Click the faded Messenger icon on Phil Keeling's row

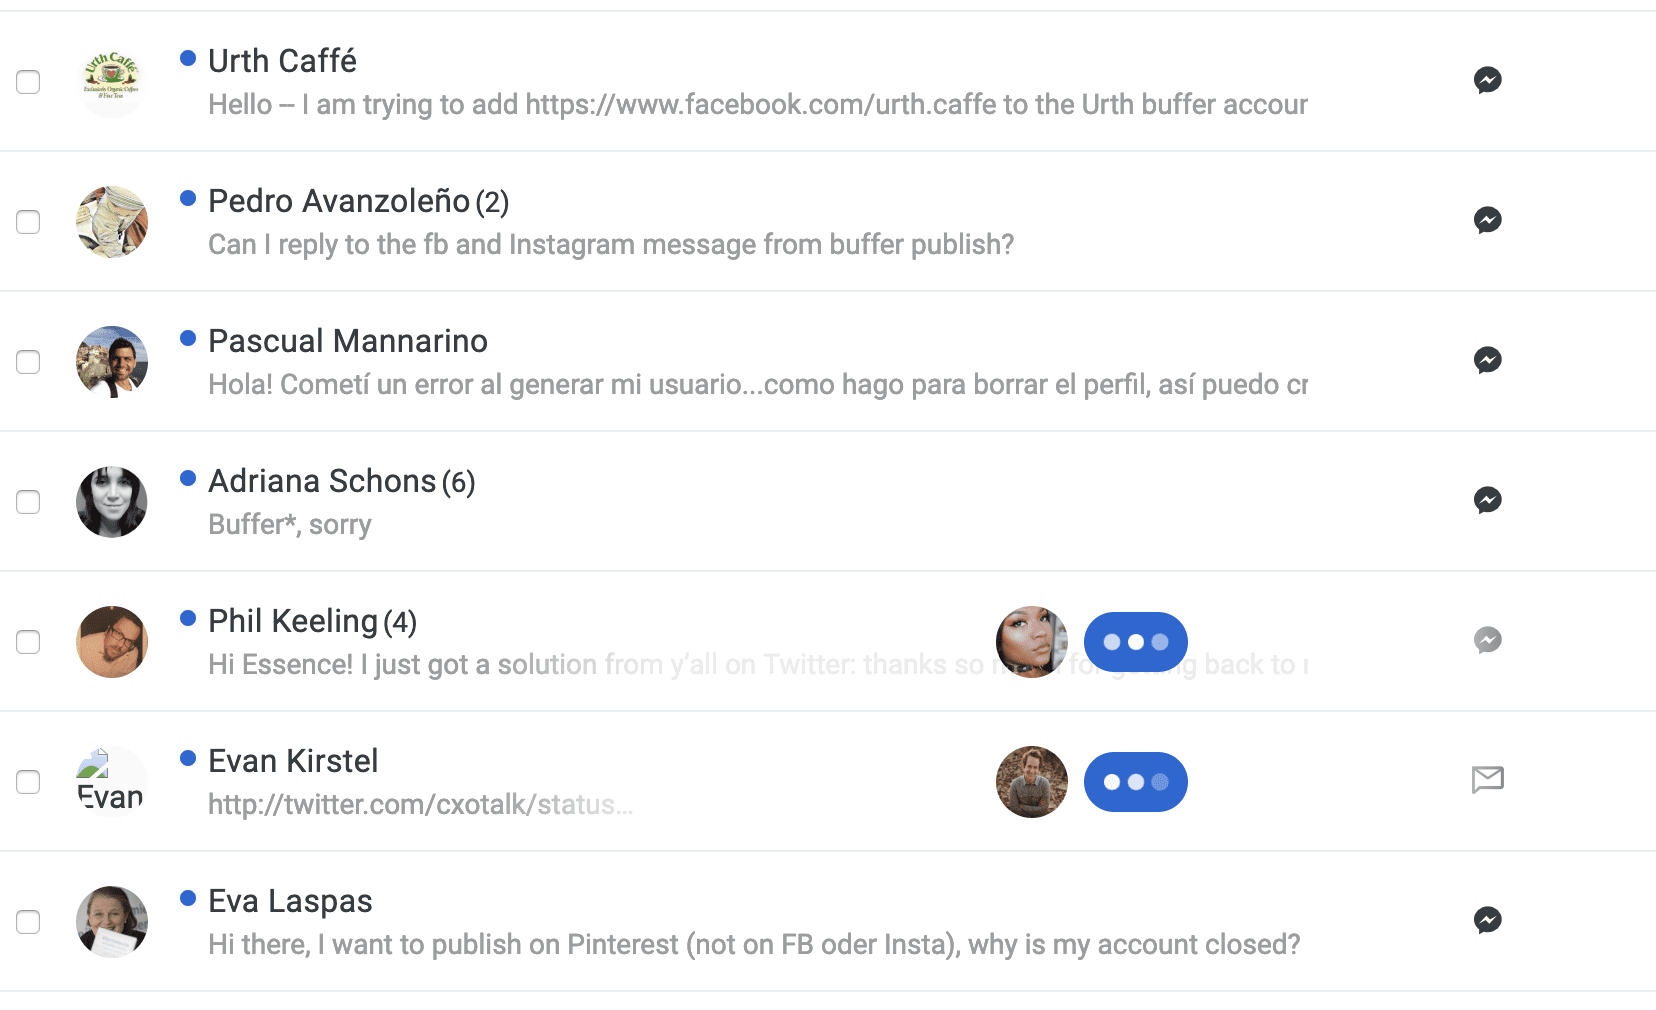pos(1488,641)
